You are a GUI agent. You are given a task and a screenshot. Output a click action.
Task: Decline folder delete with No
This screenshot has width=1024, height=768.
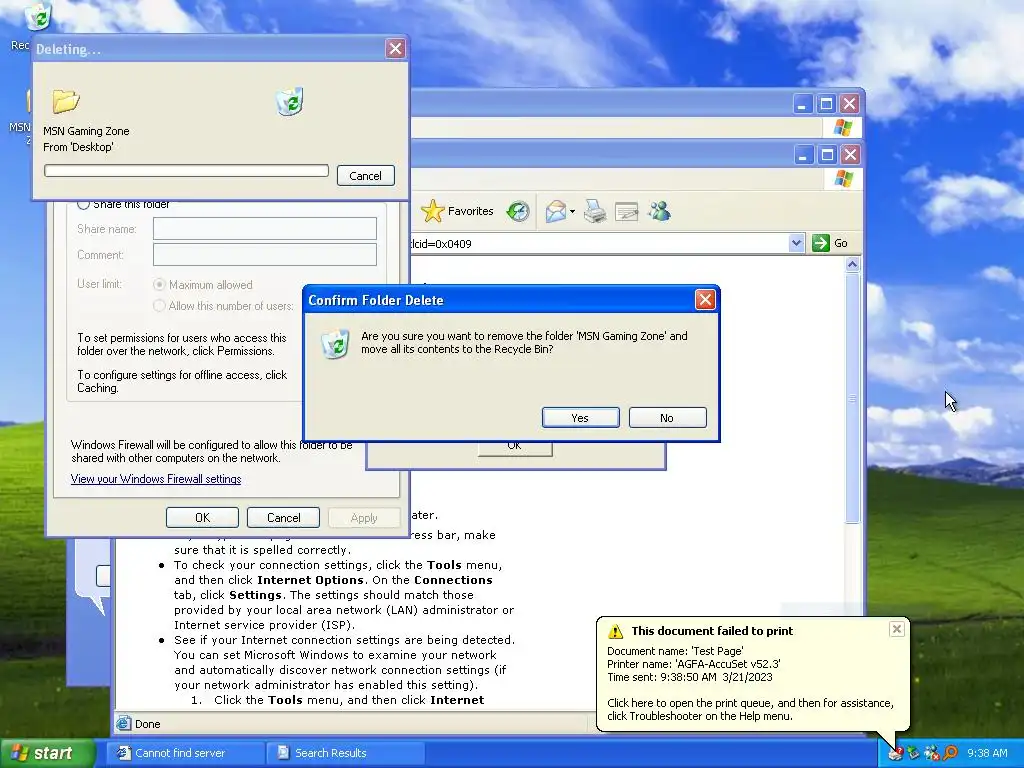point(667,418)
